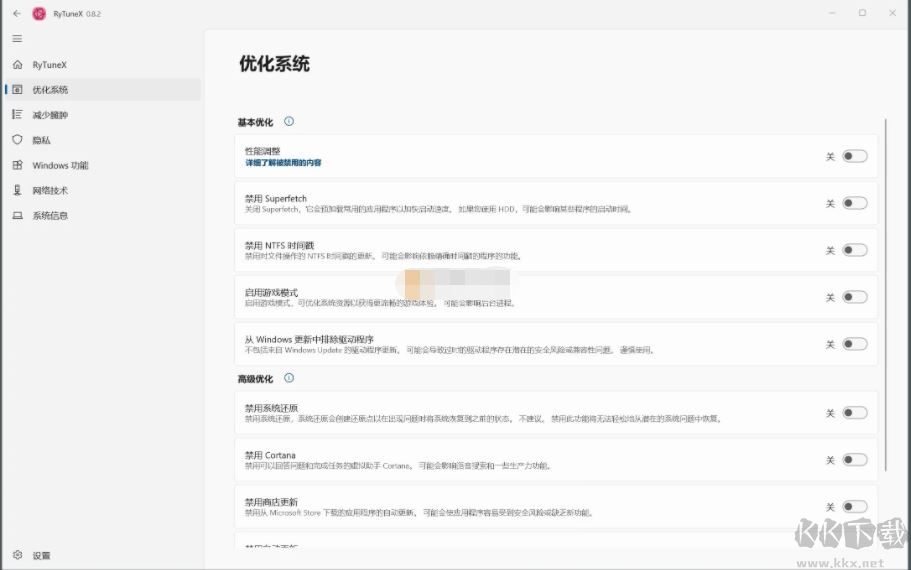
Task: Click the back arrow in title bar
Action: pos(17,13)
